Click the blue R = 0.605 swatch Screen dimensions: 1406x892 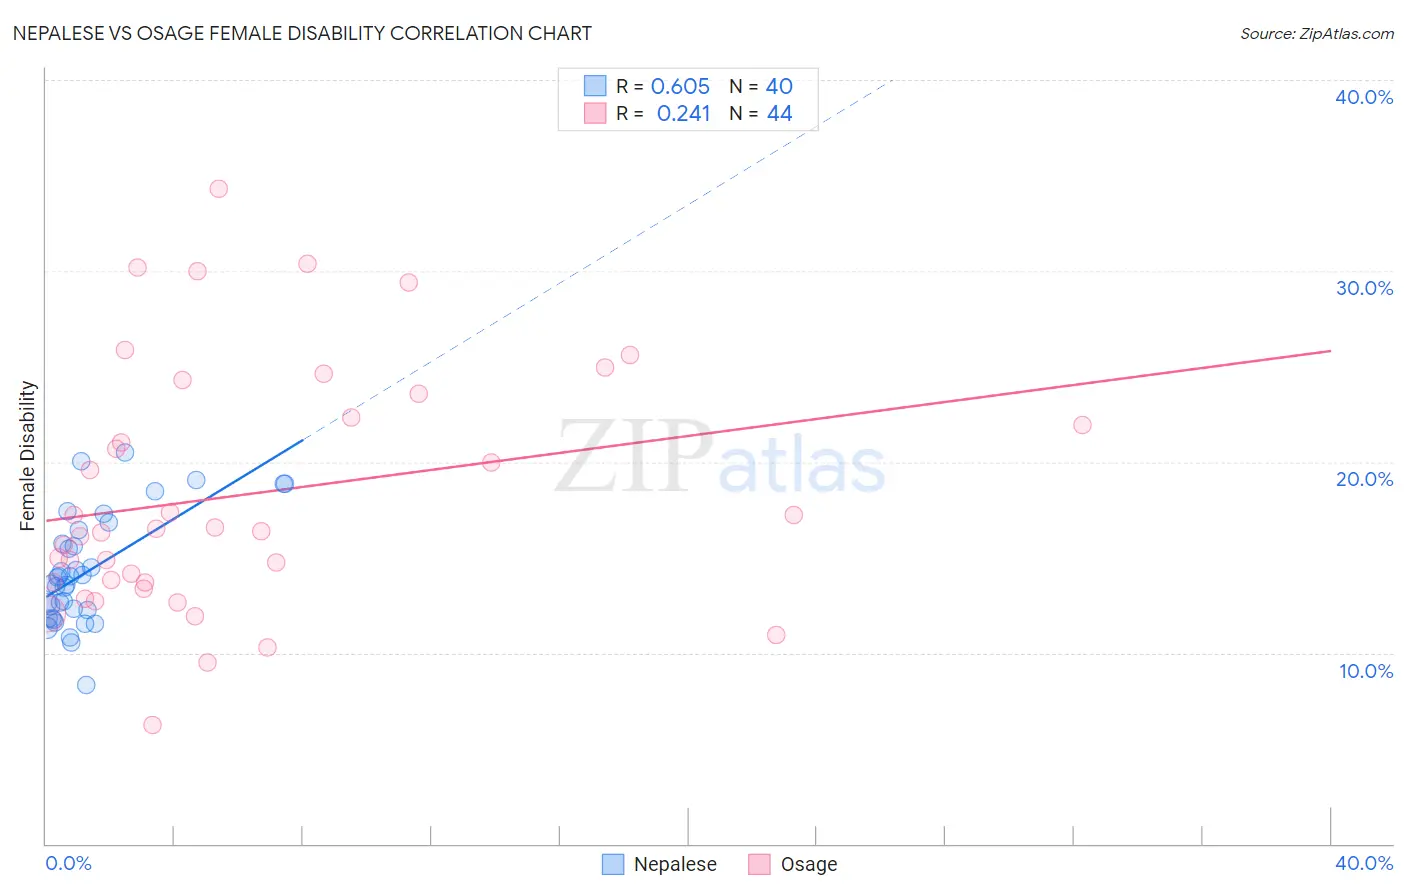595,86
